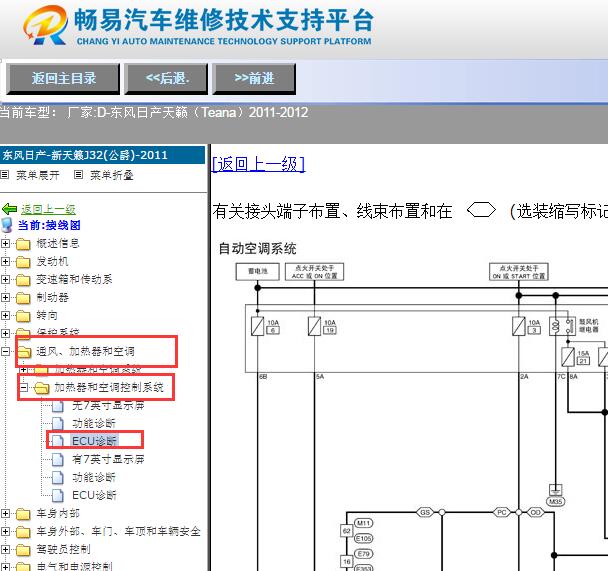Viewport: 608px width, 571px height.
Task: Open the 车身内部 folder
Action: coord(58,514)
